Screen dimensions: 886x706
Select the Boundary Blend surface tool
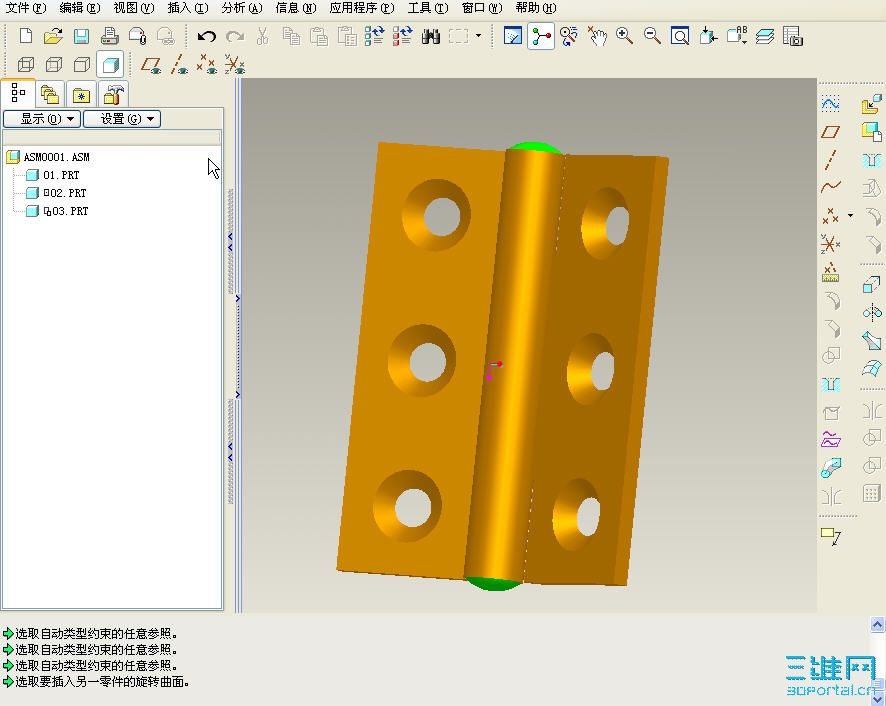click(x=872, y=369)
